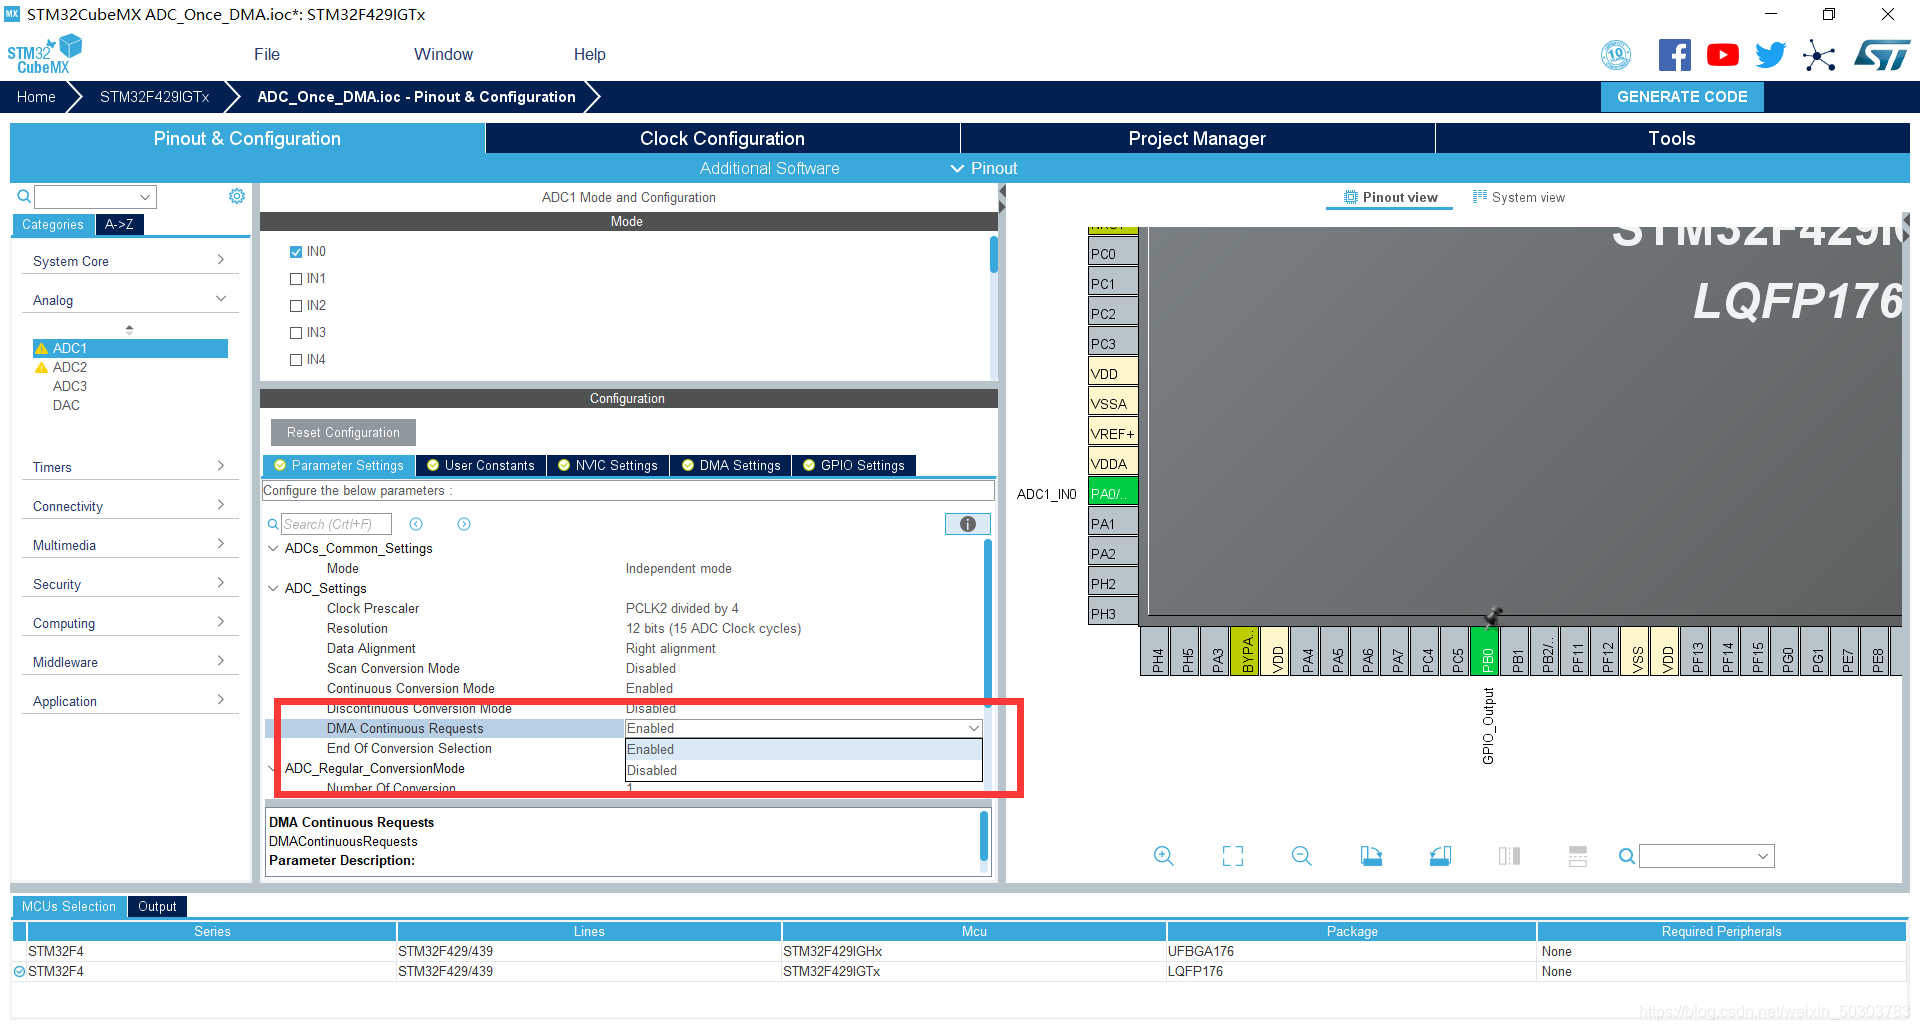Click the PC3 pin on the chip
The height and width of the screenshot is (1030, 1920).
pyautogui.click(x=1113, y=343)
